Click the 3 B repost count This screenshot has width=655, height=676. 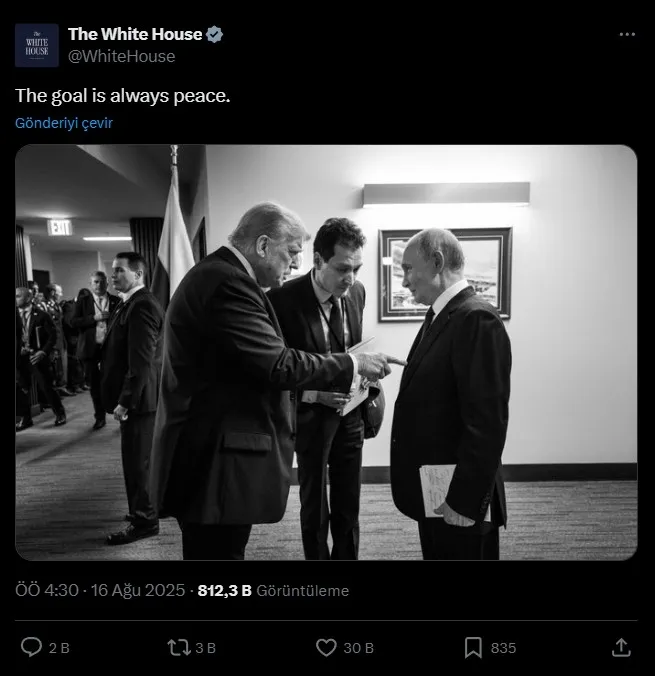point(205,648)
